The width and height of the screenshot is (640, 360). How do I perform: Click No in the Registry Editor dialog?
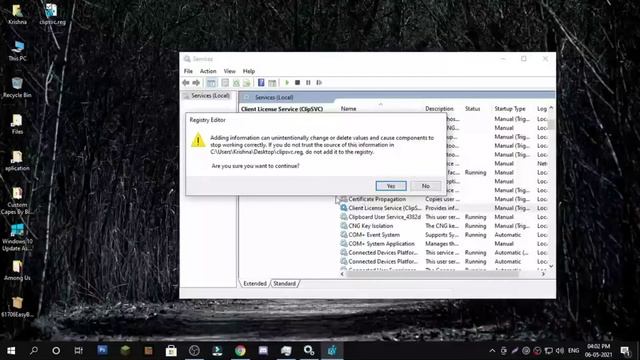coord(426,186)
